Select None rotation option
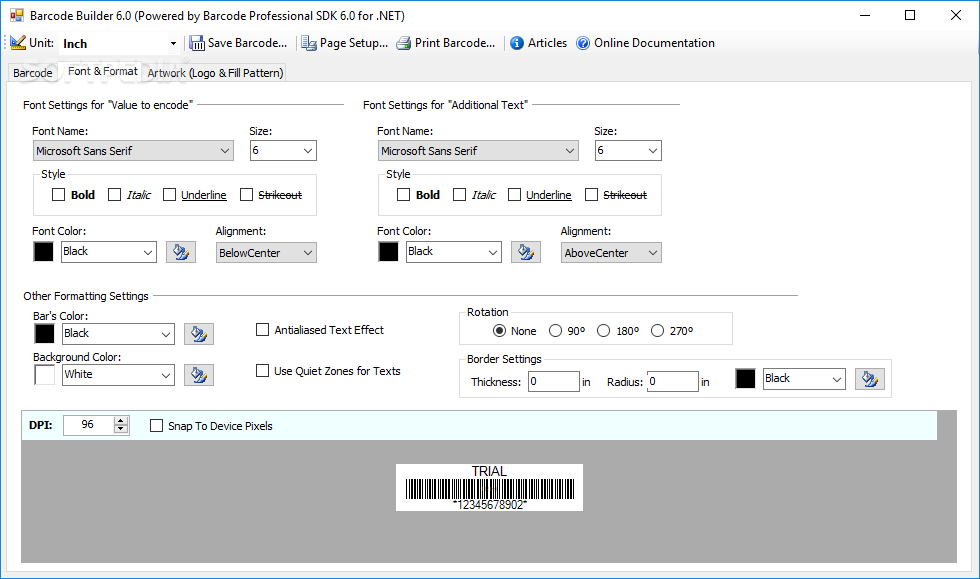Image resolution: width=980 pixels, height=579 pixels. (499, 331)
